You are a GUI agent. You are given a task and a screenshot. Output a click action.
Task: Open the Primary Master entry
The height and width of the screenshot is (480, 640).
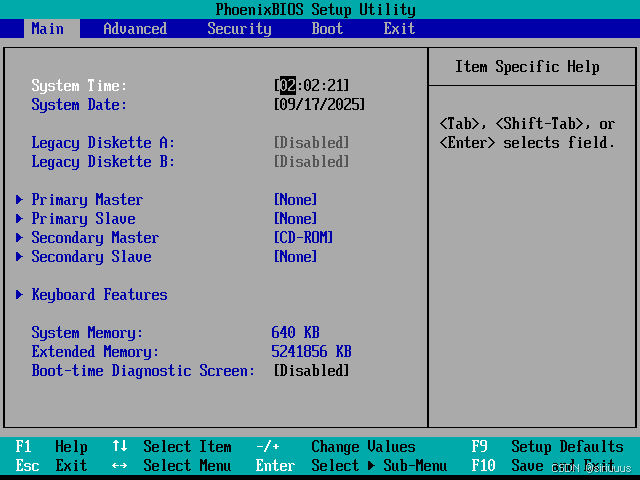point(87,200)
